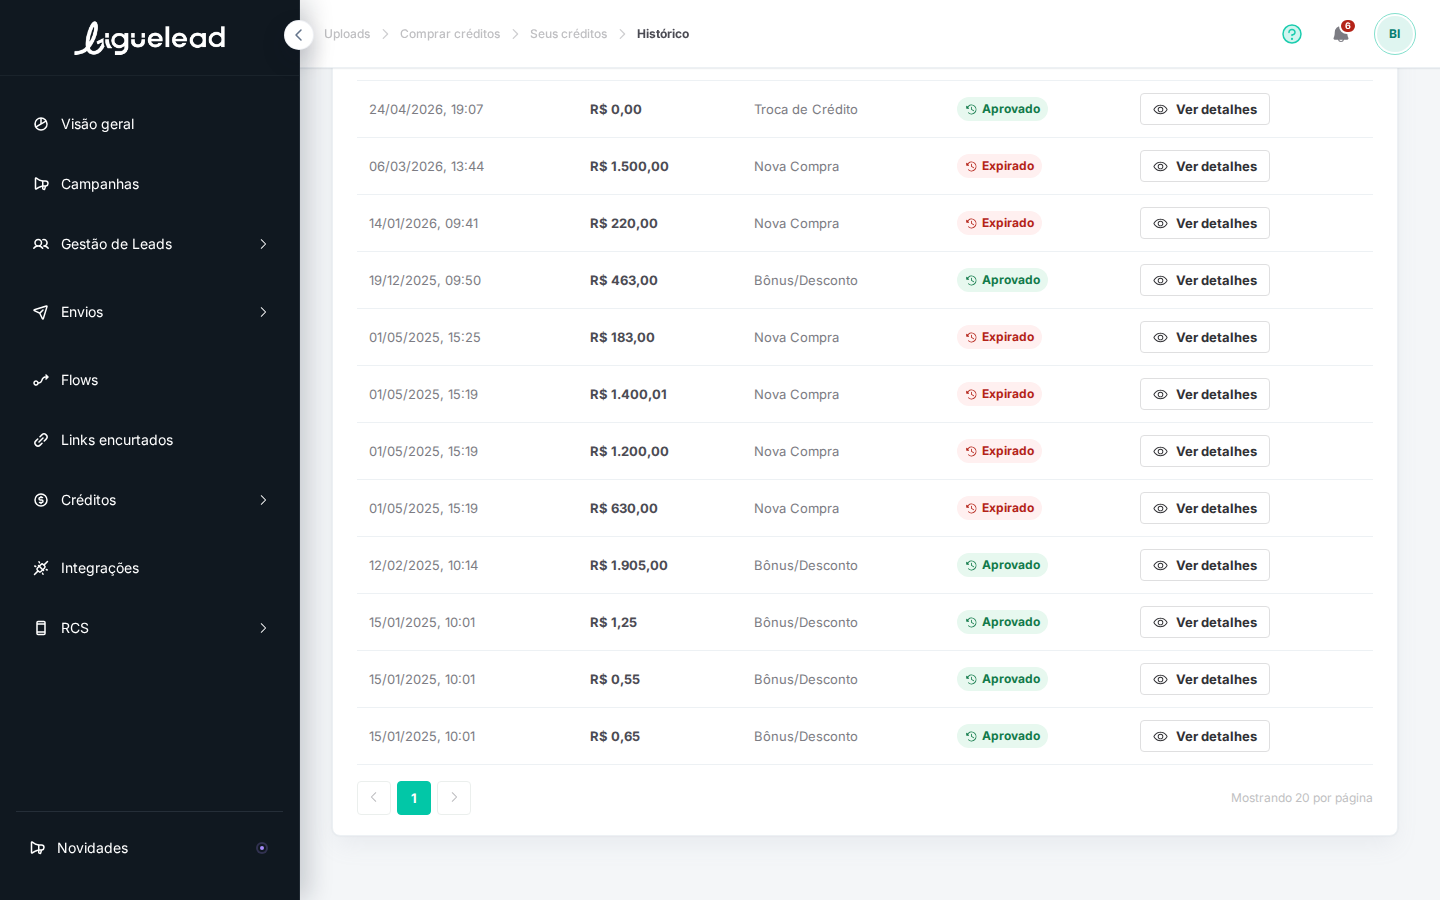Go to the Comprar créditos breadcrumb
This screenshot has width=1440, height=900.
point(450,34)
